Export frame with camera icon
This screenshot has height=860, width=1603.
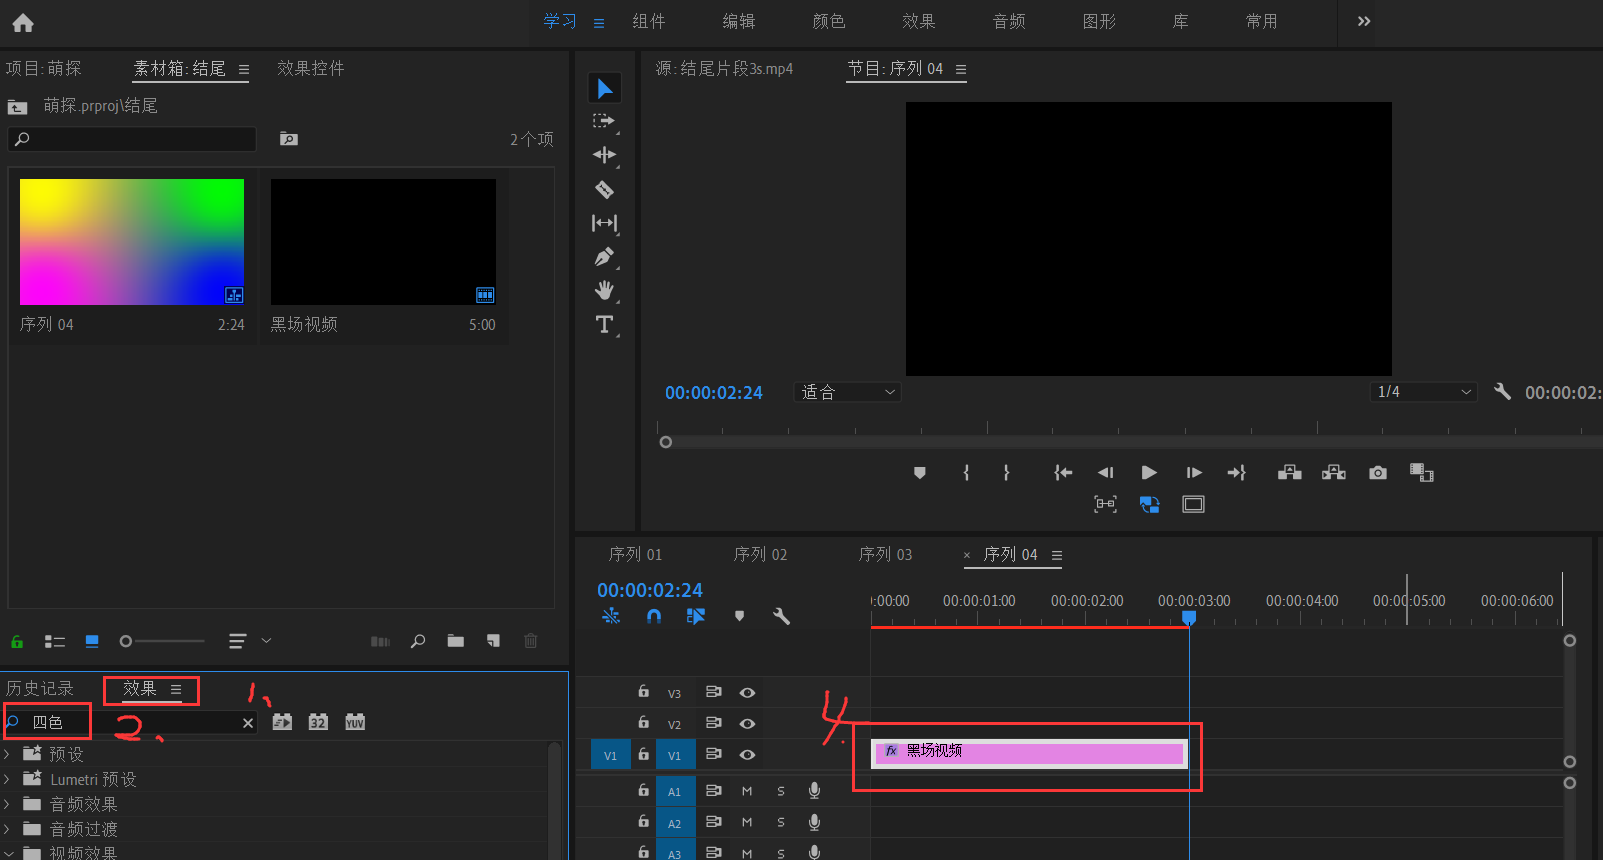[x=1378, y=473]
